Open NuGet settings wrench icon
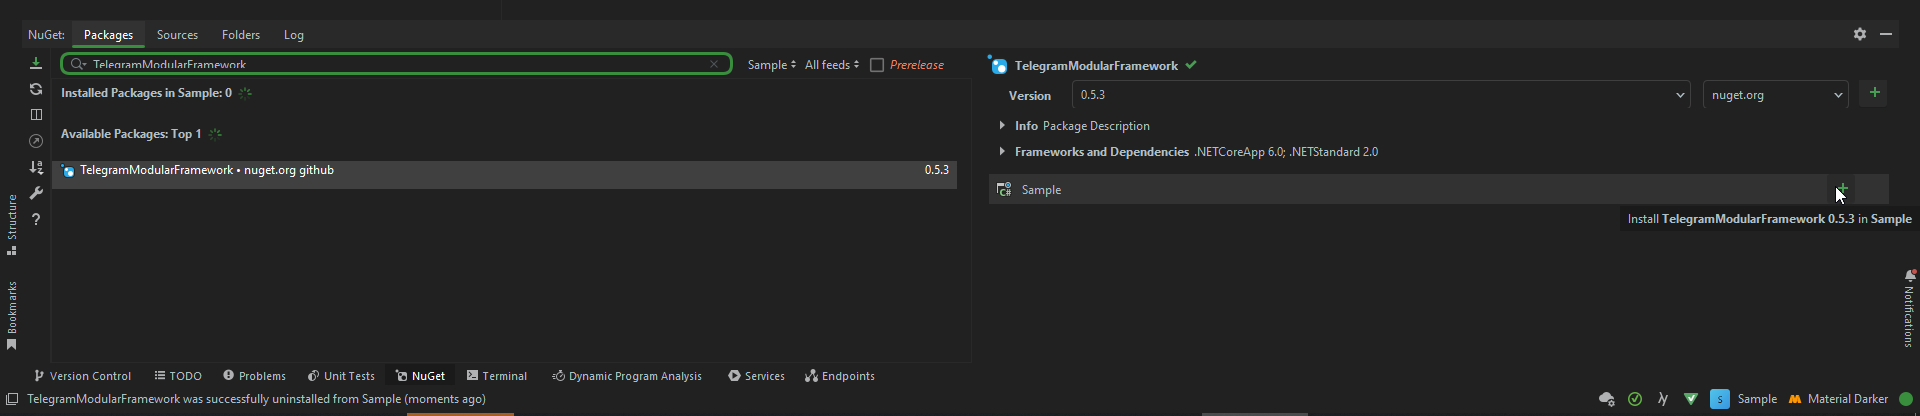The image size is (1920, 416). [36, 193]
